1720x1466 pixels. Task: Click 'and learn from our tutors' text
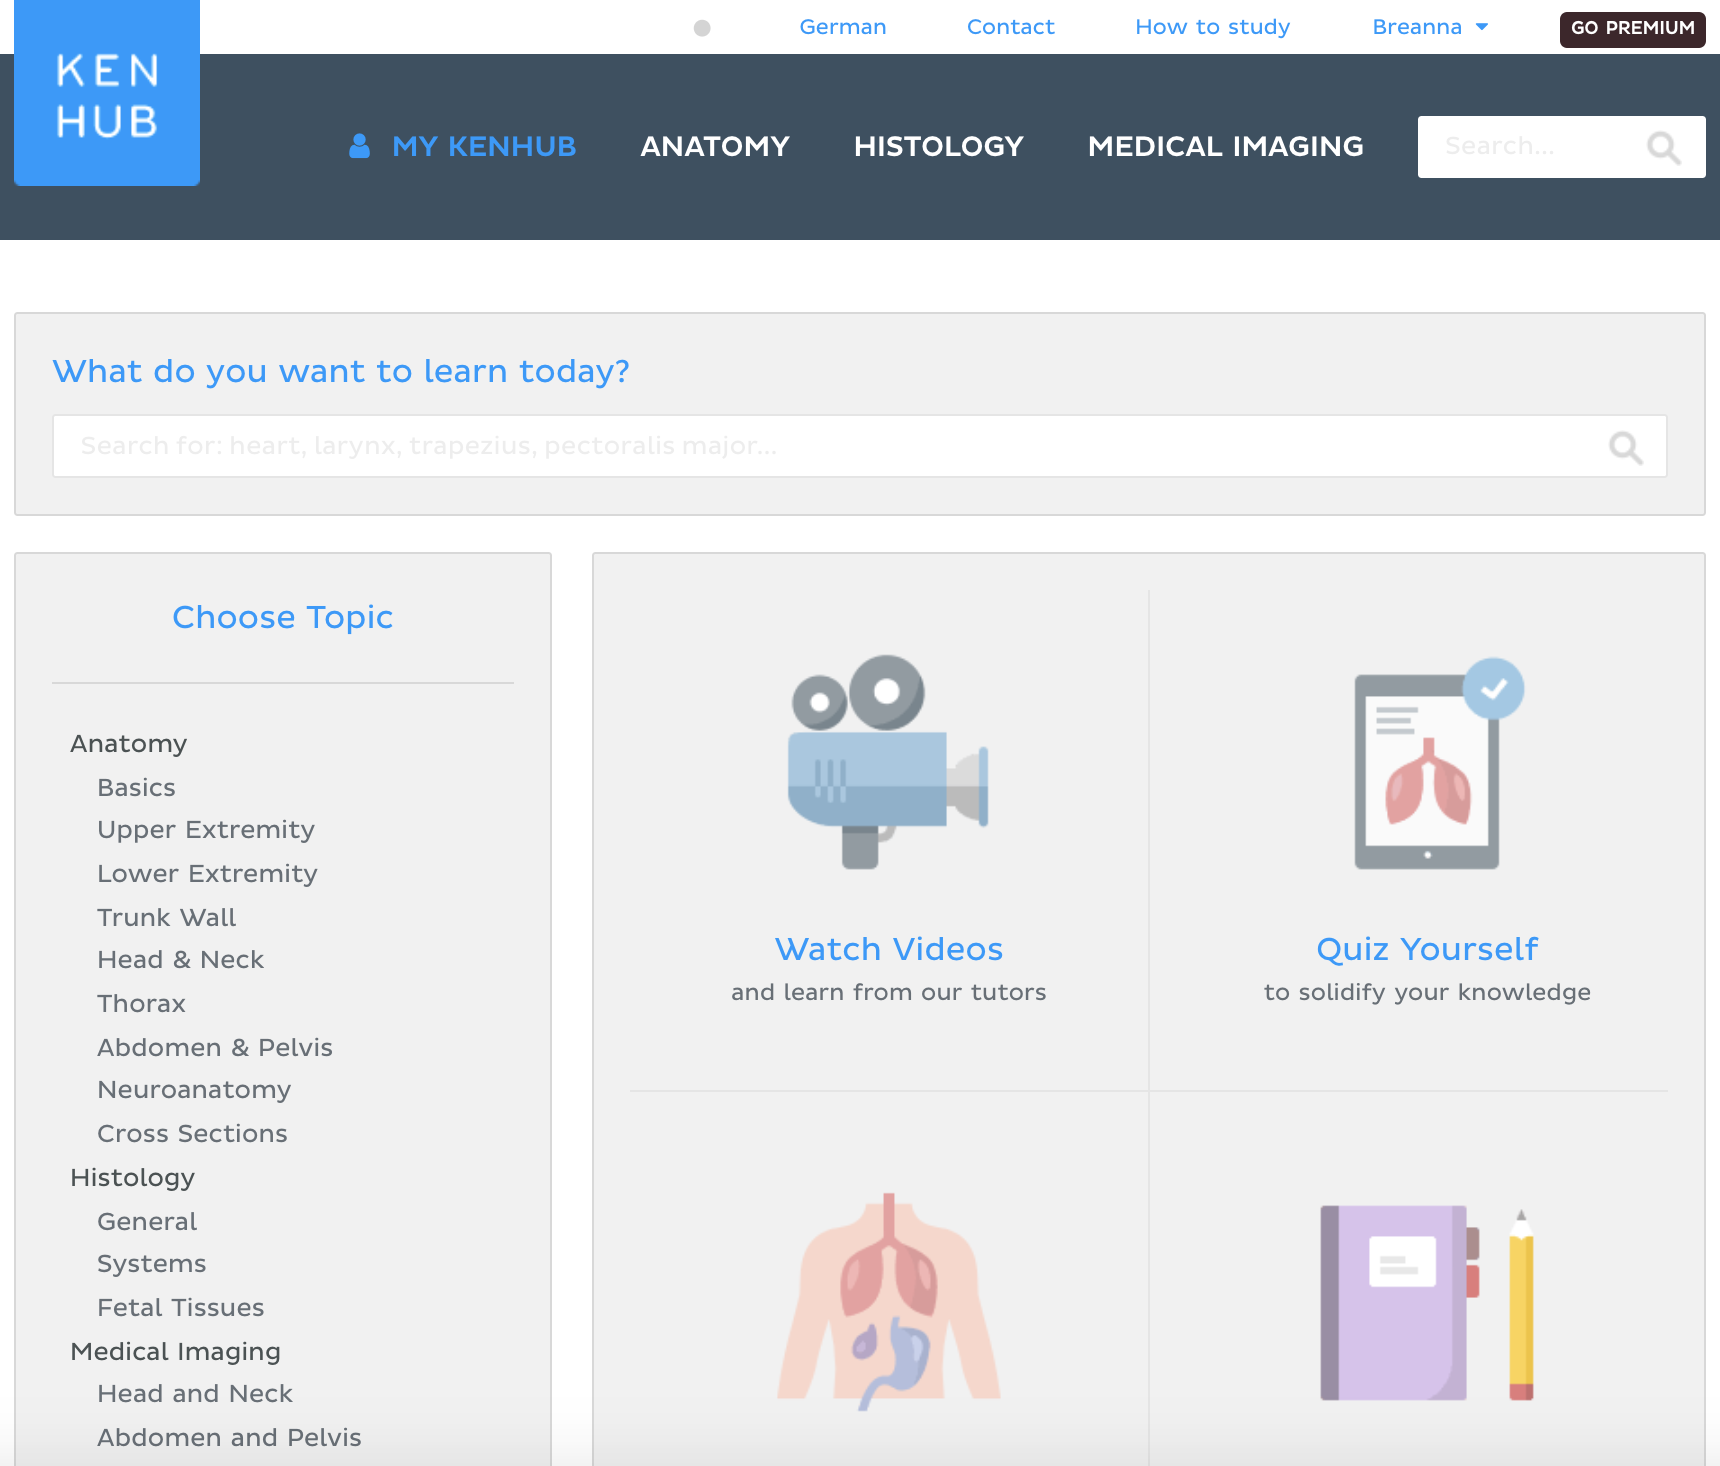click(x=889, y=992)
